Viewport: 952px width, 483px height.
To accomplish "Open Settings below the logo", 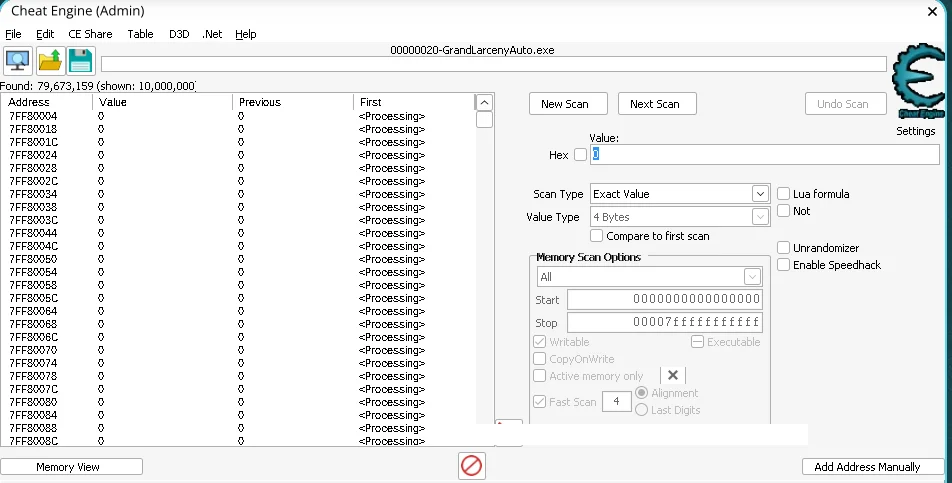I will [x=916, y=131].
